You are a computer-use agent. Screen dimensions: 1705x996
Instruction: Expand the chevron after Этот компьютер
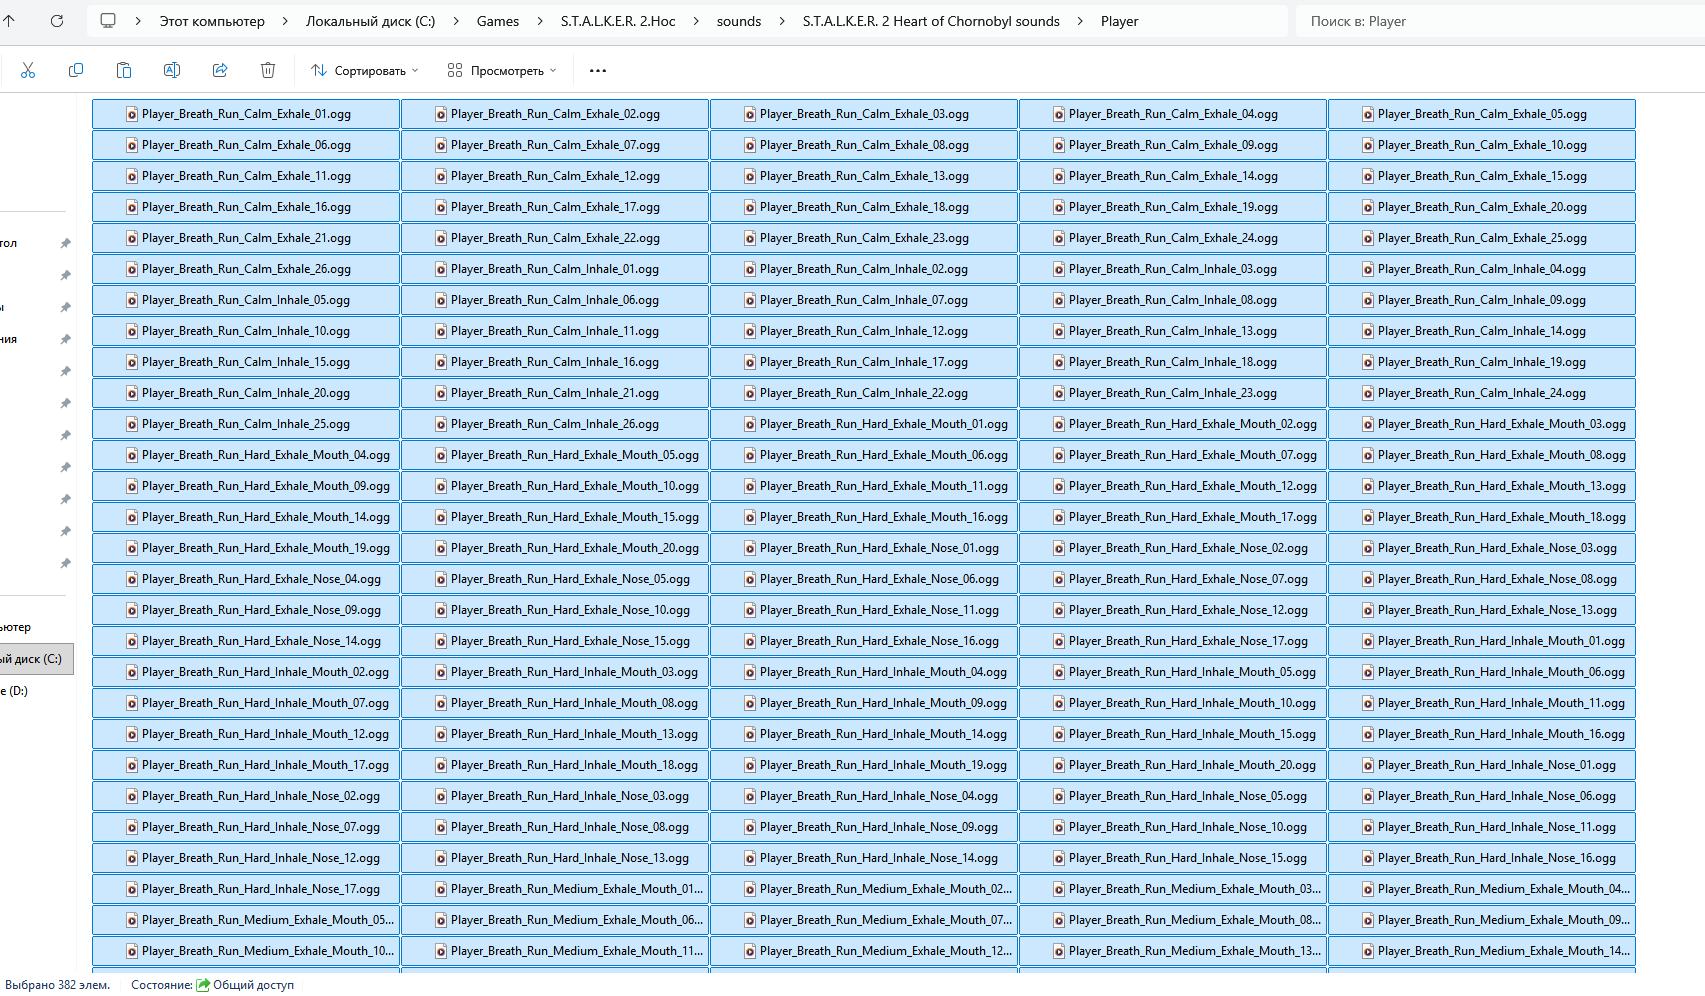pos(285,21)
